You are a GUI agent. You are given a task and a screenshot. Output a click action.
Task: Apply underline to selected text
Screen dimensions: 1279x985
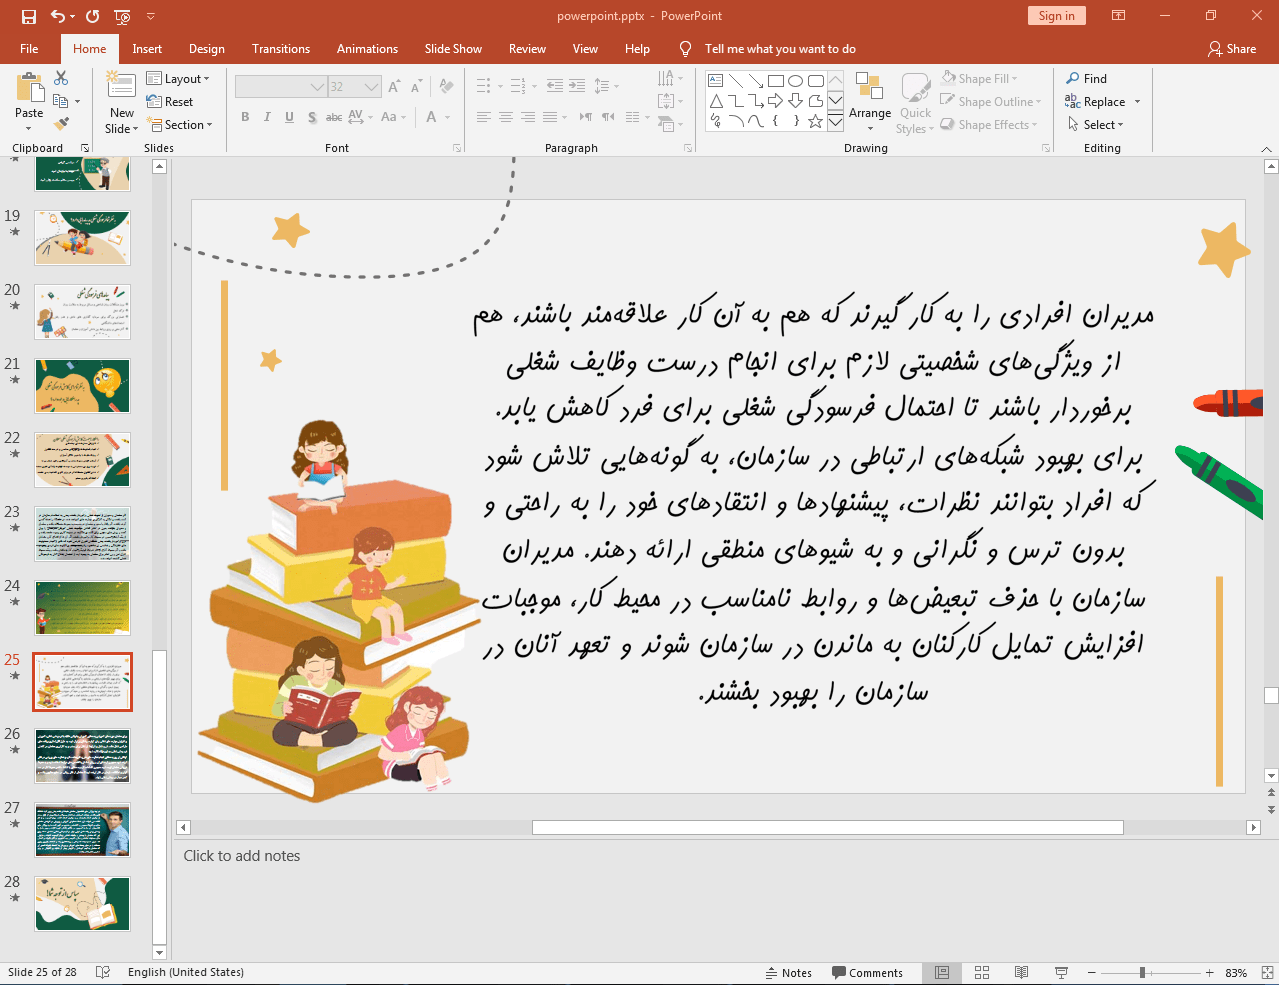(289, 117)
